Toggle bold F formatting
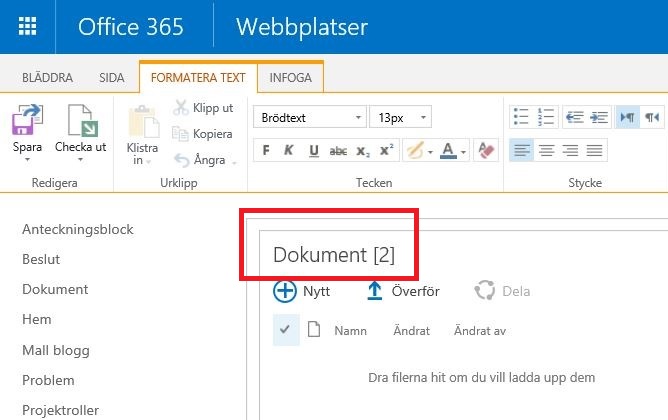 pos(266,150)
